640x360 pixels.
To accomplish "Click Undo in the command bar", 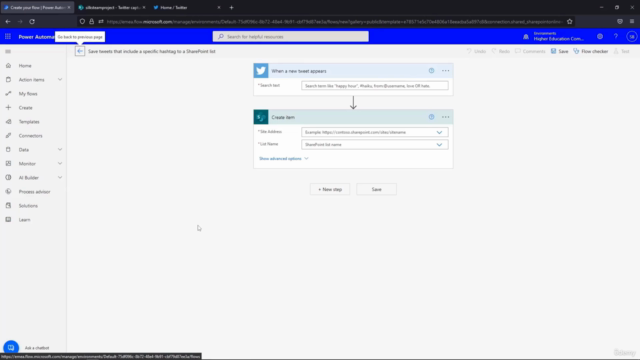I will (x=476, y=51).
